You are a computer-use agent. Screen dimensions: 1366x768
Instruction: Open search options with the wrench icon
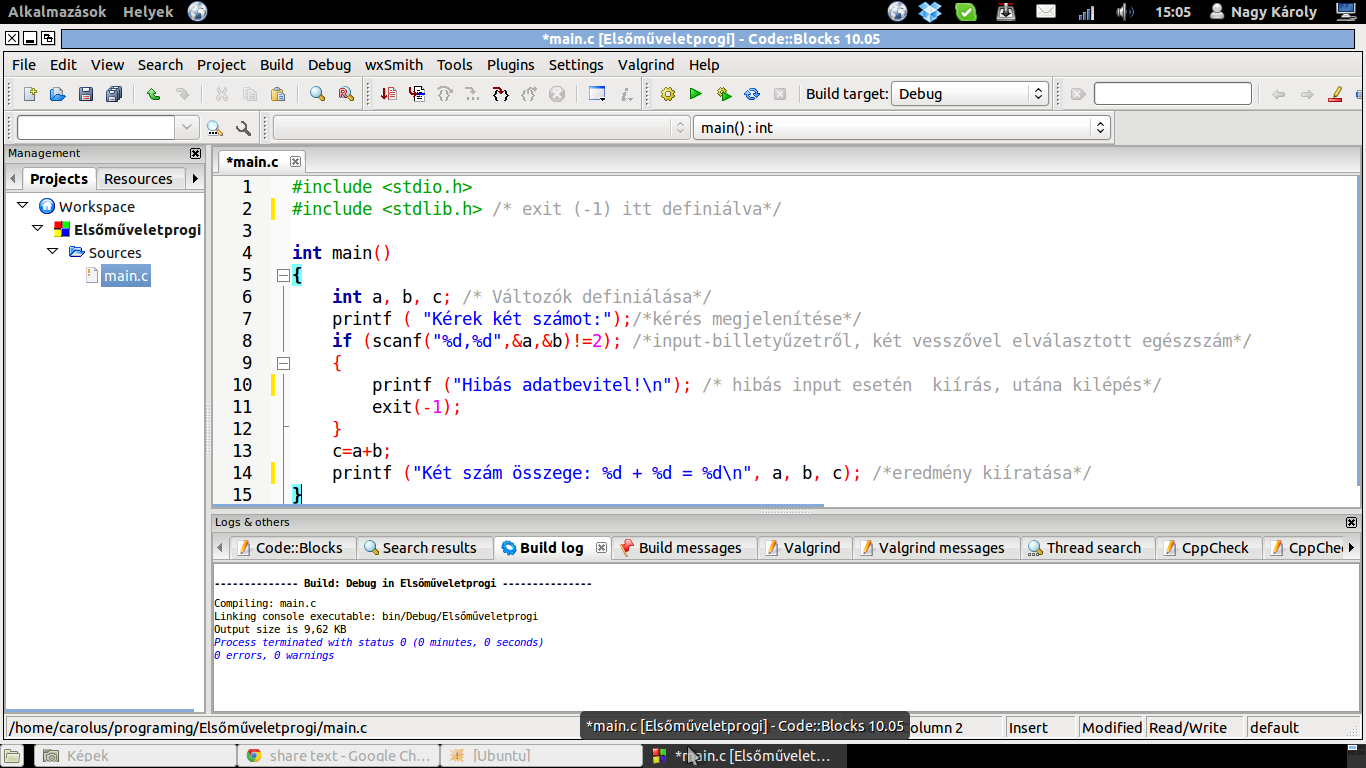(x=243, y=128)
